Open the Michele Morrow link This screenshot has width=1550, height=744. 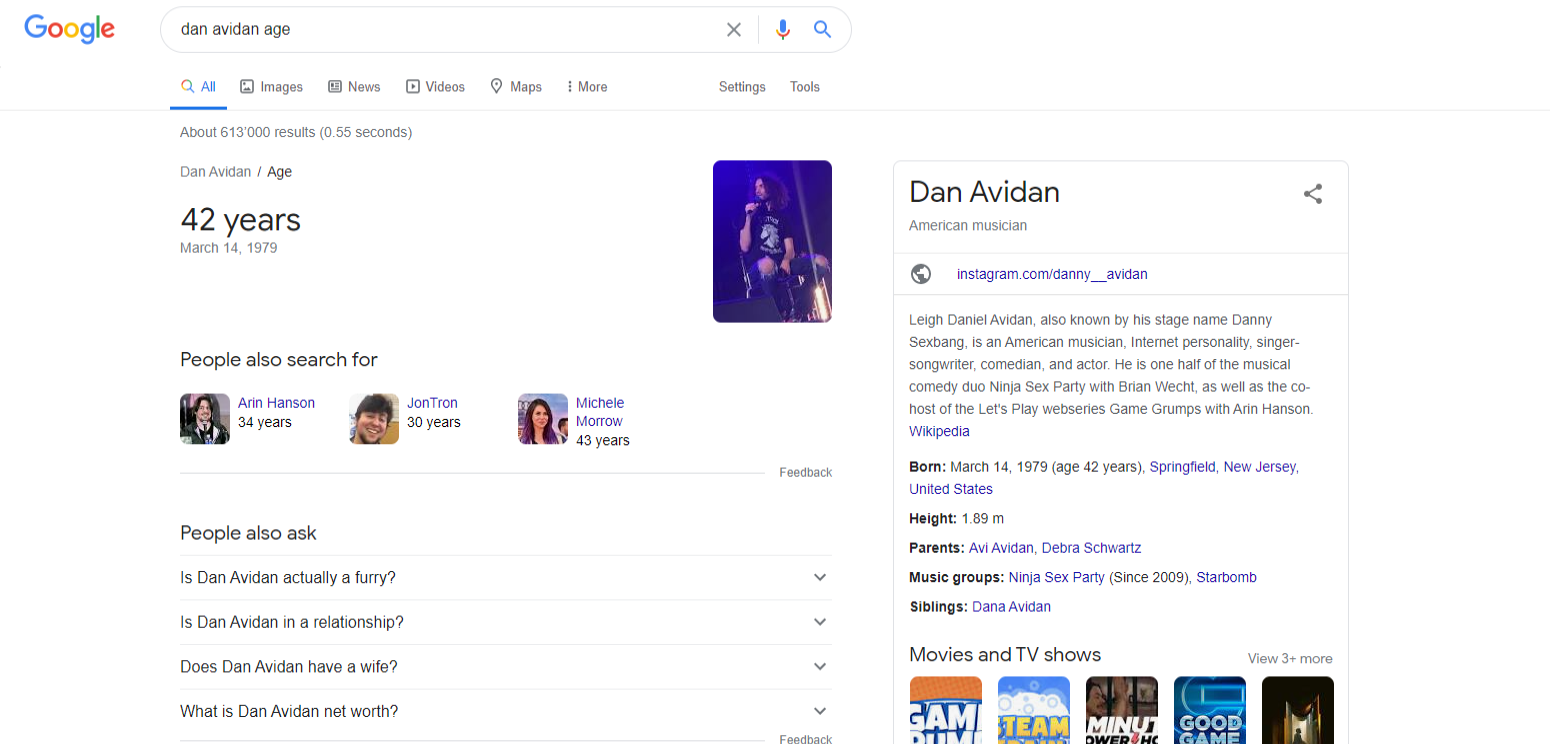[600, 412]
